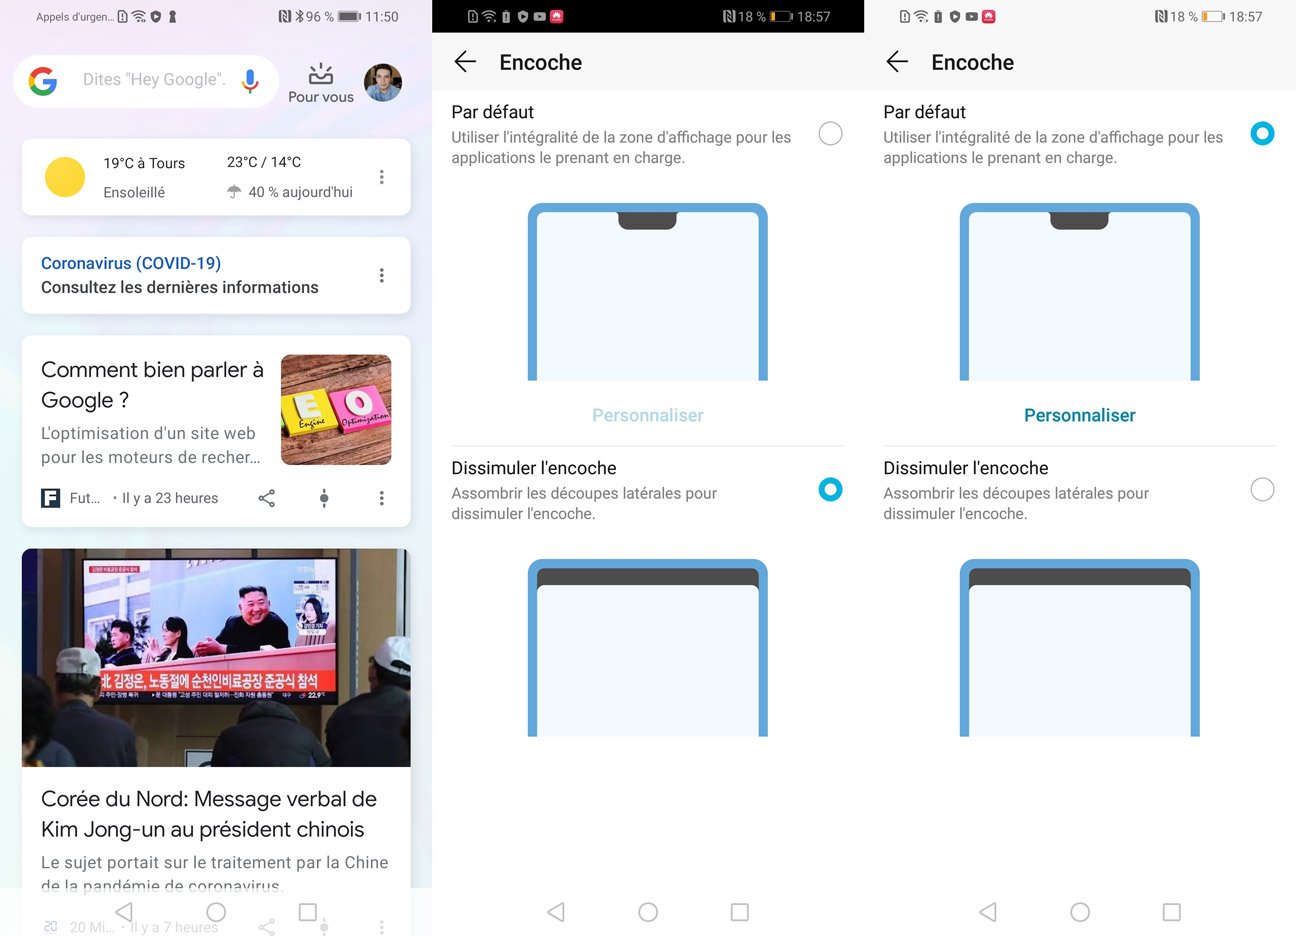Tap back triangle on middle Encoche screen
The image size is (1296, 936).
click(556, 912)
